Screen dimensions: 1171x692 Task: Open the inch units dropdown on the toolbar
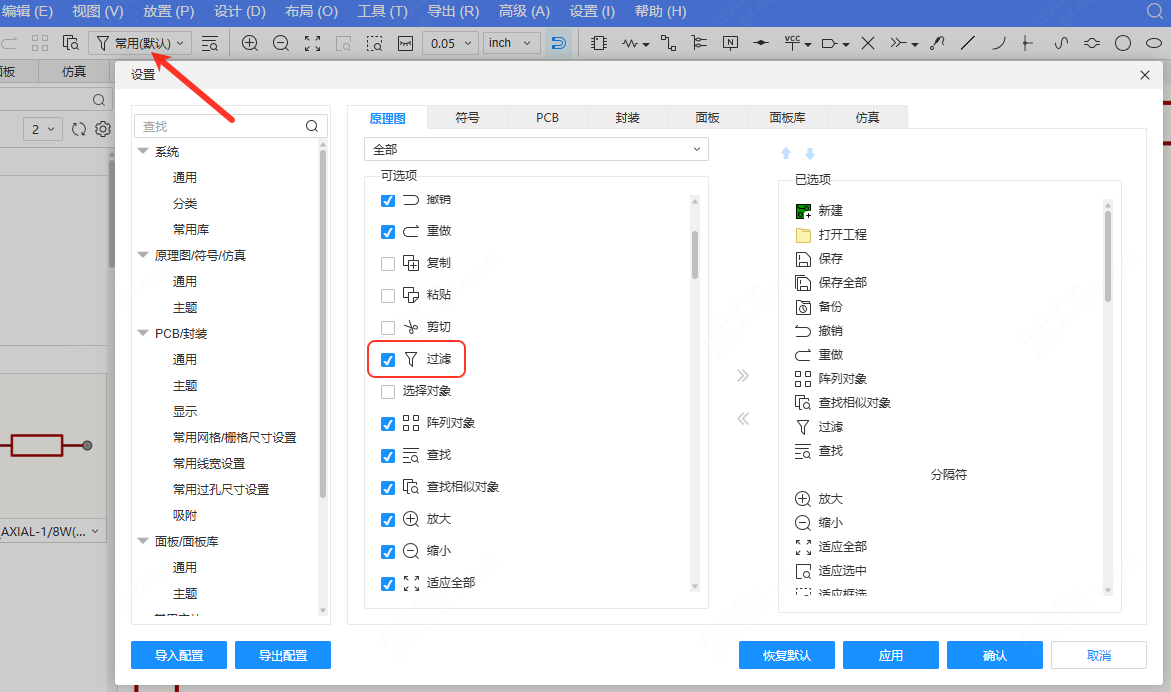511,43
